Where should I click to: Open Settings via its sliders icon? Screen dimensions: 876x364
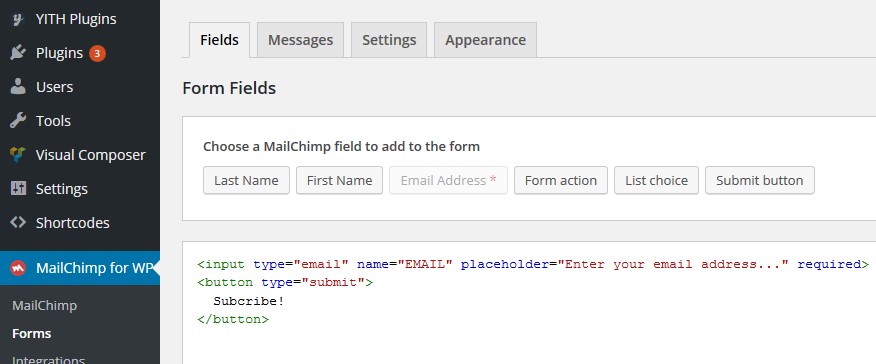click(18, 189)
